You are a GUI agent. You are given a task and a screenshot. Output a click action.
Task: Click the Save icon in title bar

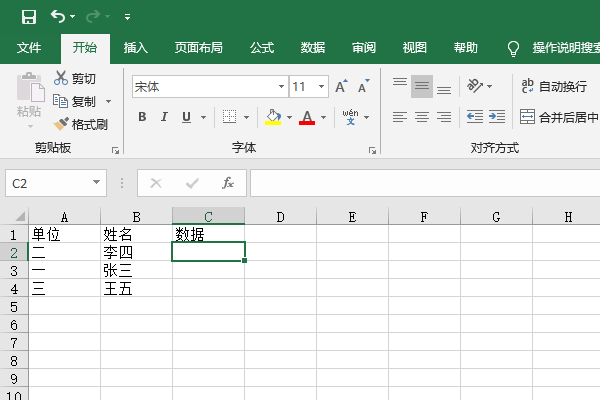28,17
